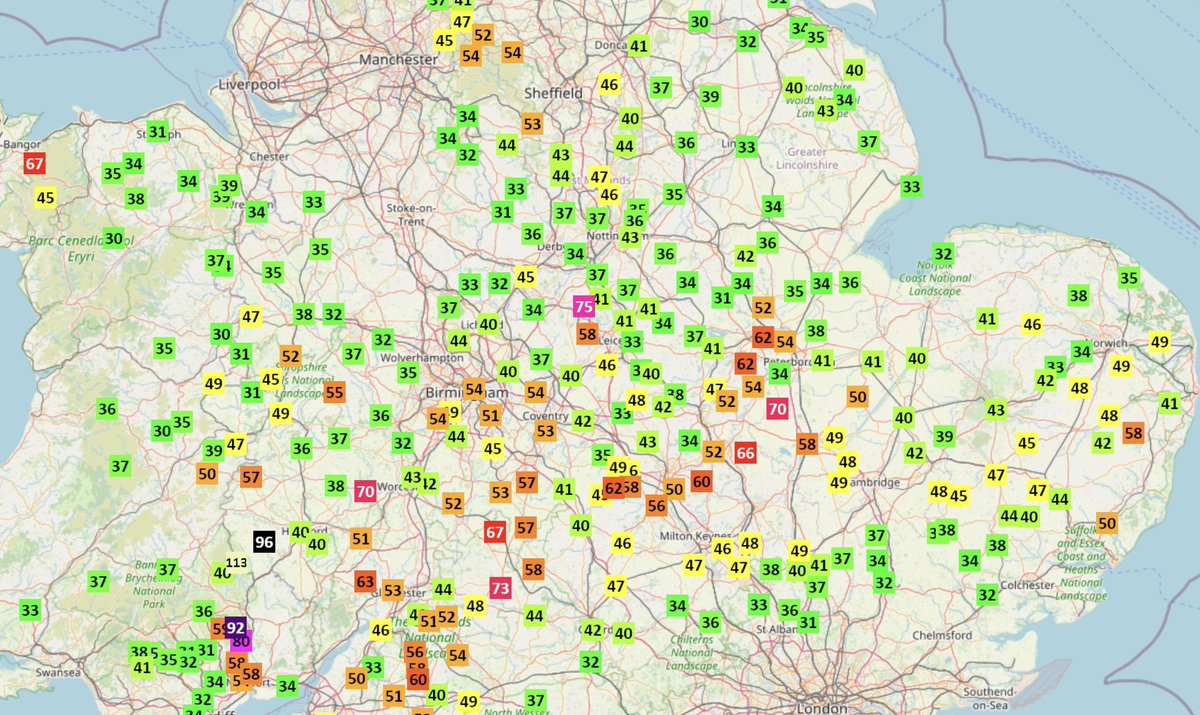
Task: Select the Colchester town label
Action: (1027, 584)
